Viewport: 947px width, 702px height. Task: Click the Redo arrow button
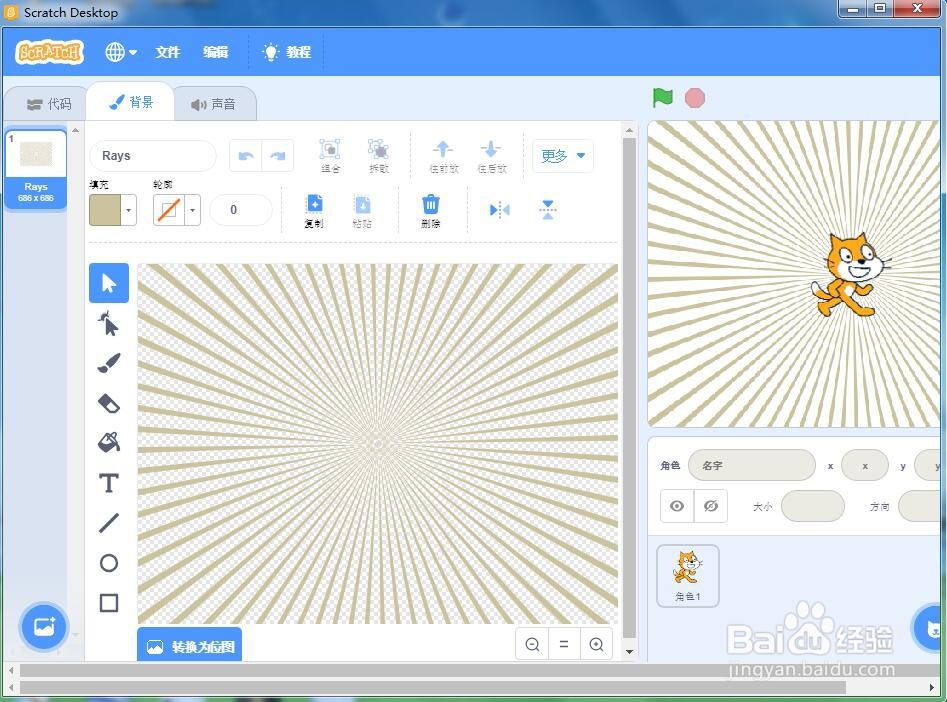278,156
